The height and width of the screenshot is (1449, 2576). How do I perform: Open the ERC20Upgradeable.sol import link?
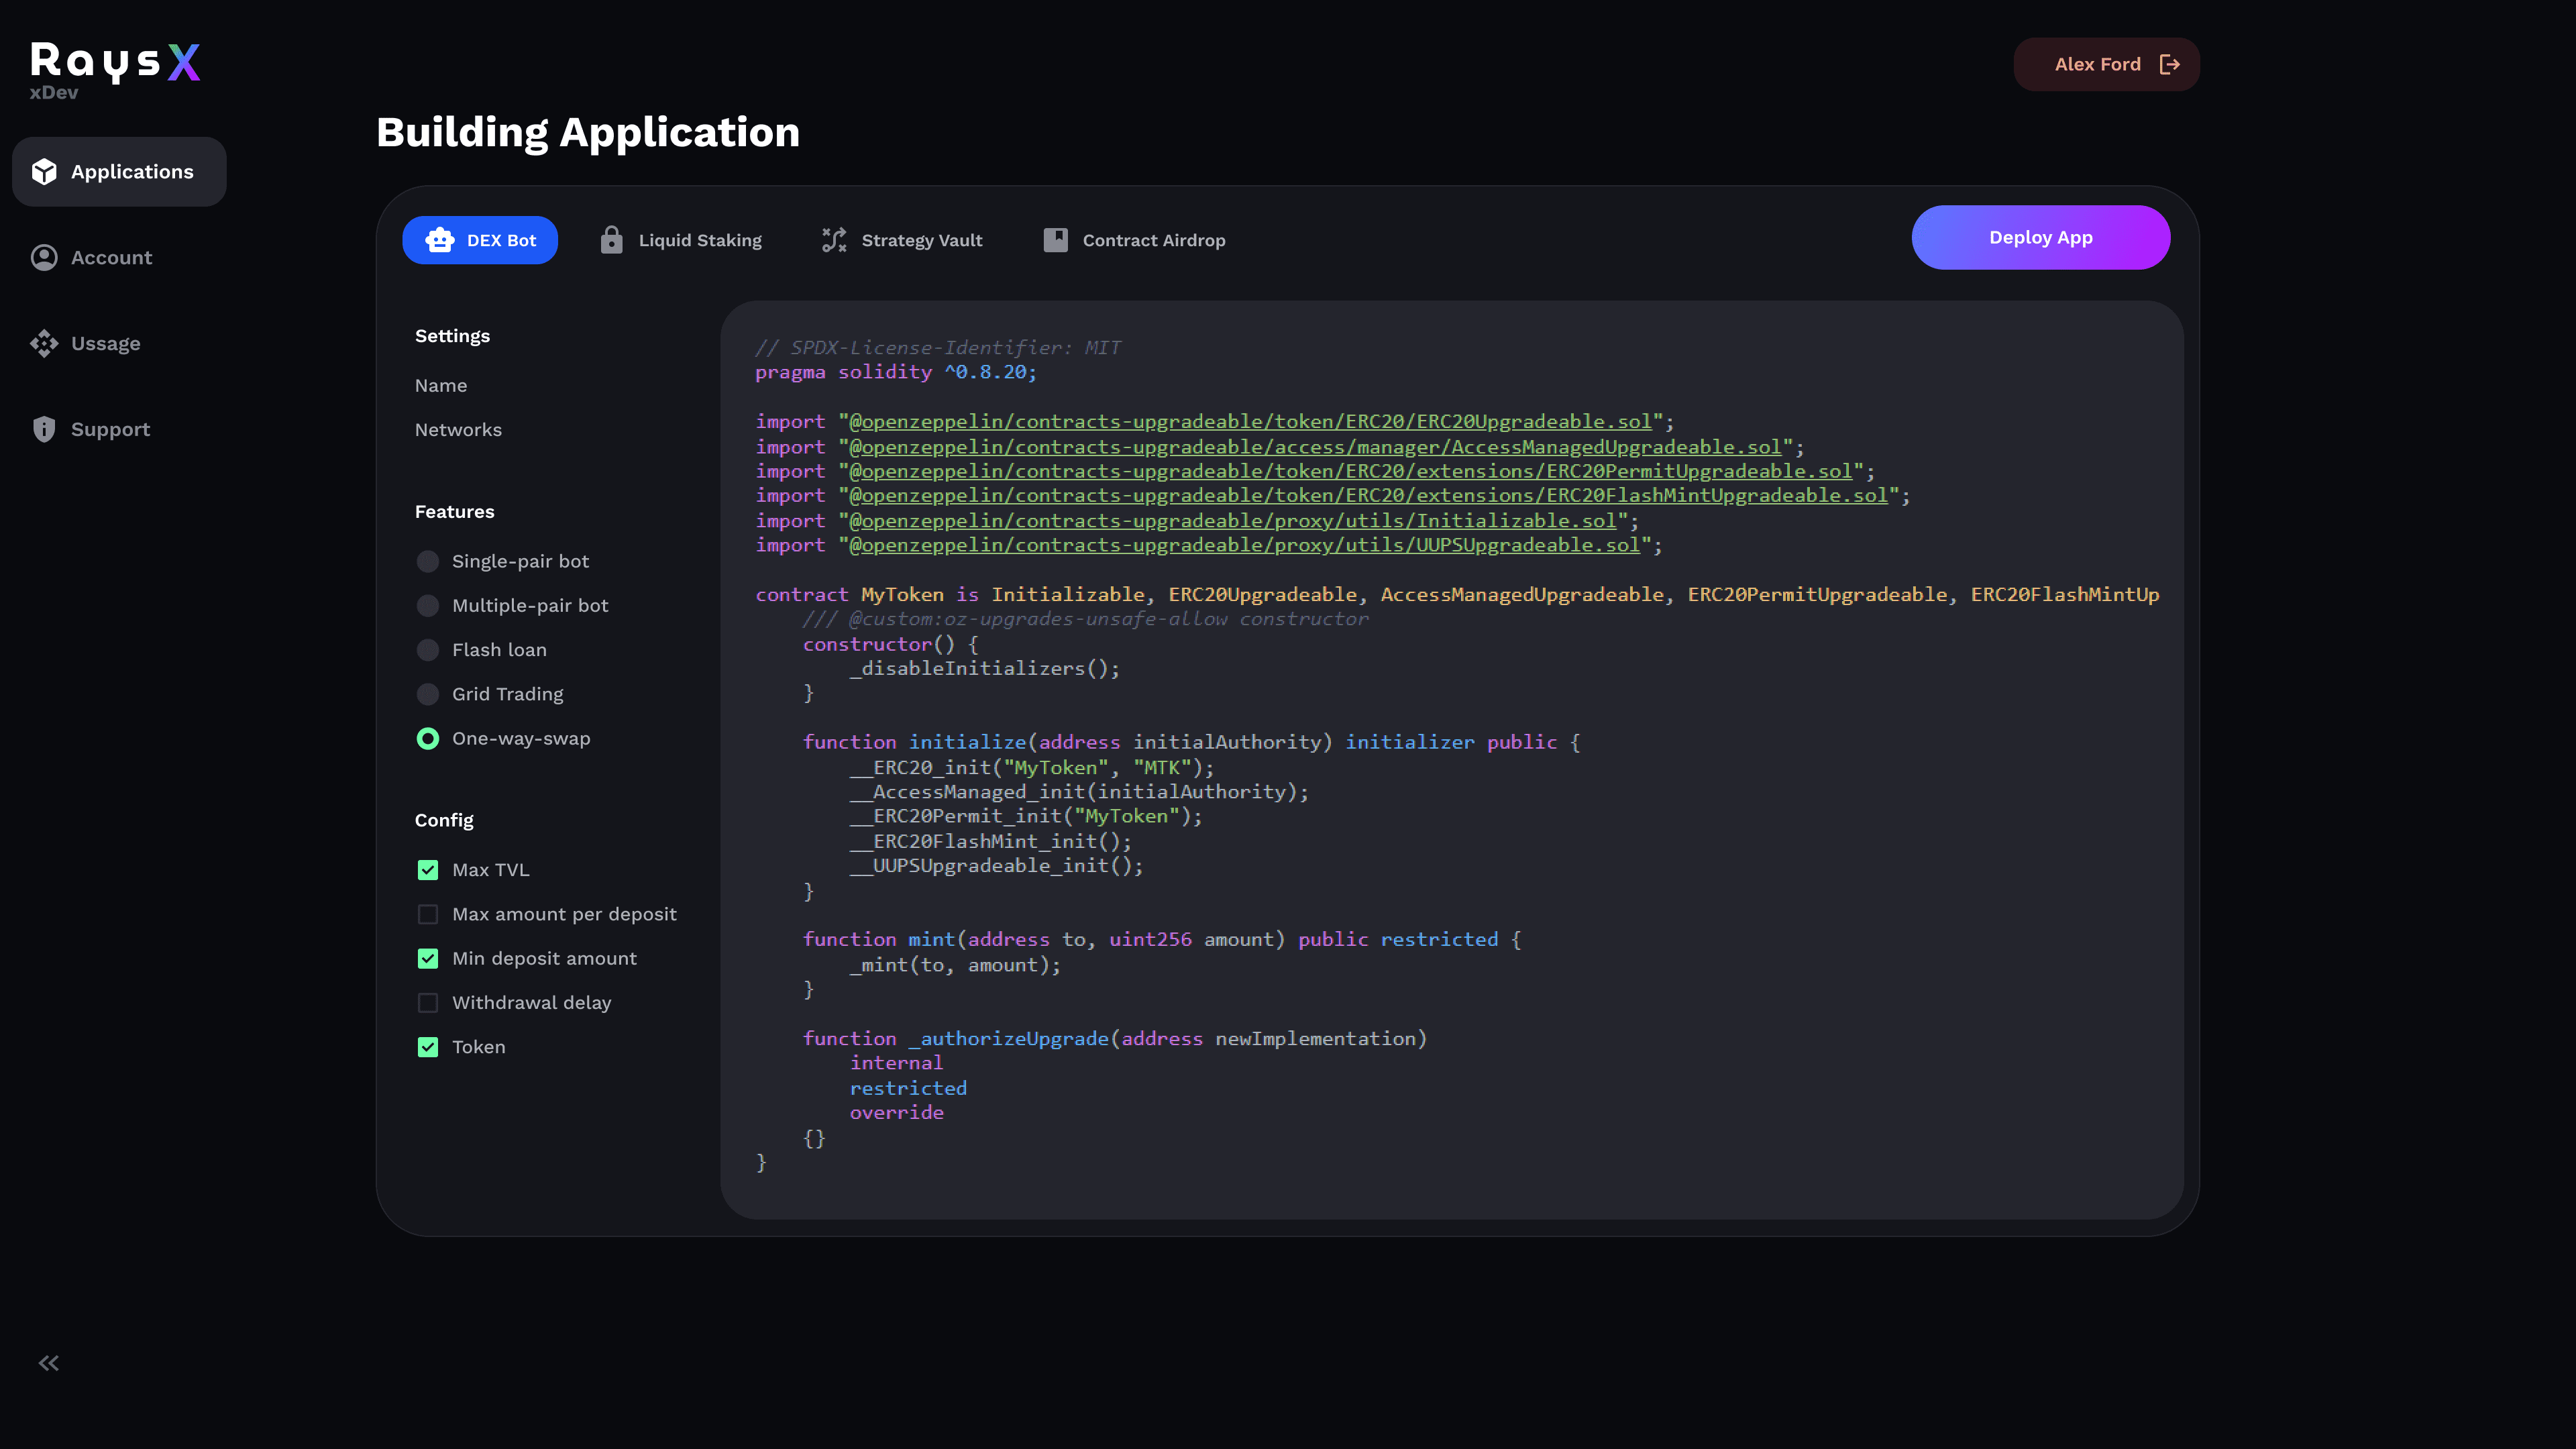[1250, 422]
